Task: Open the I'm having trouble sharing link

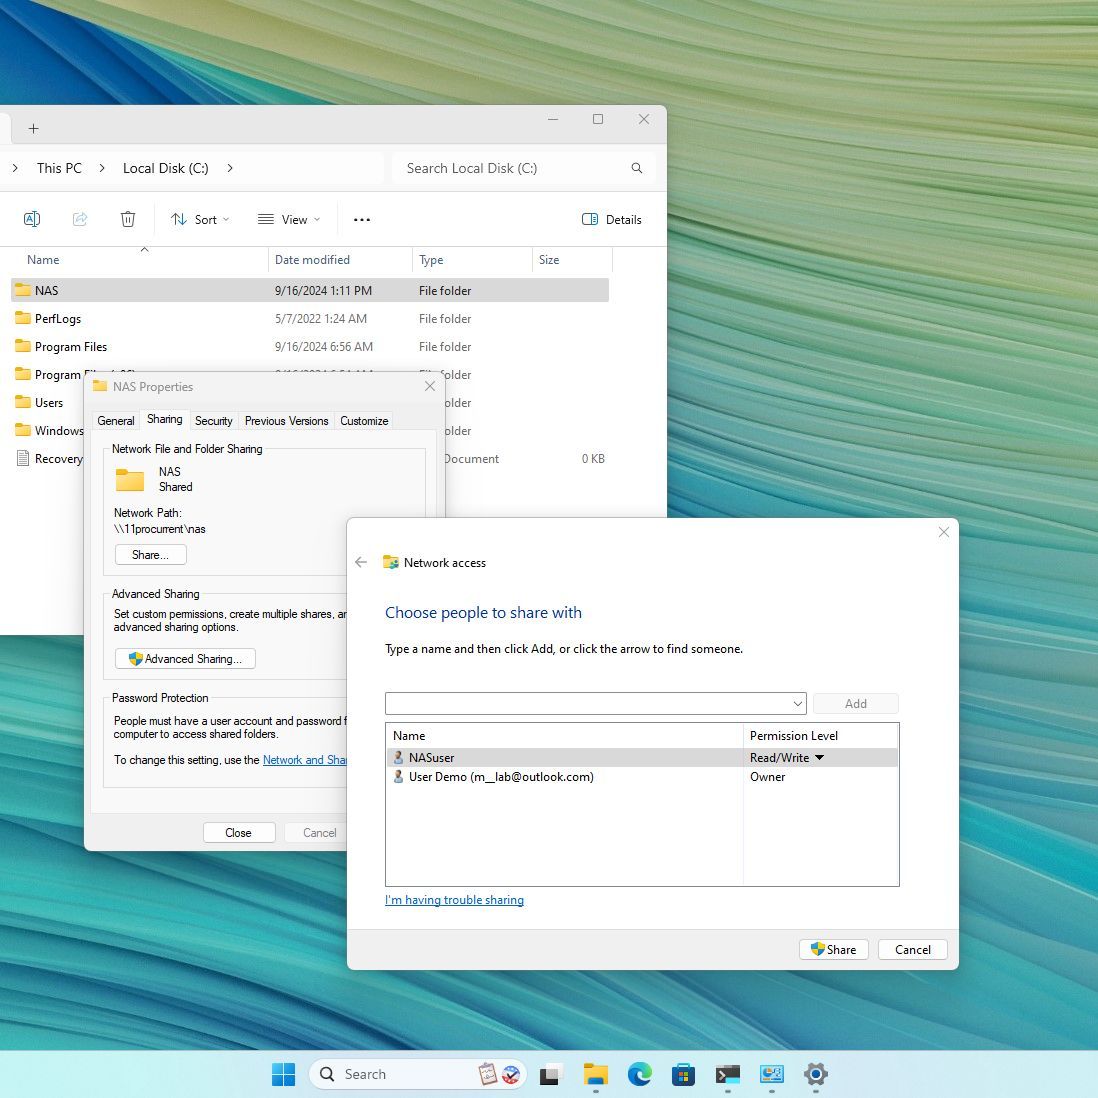Action: click(454, 900)
